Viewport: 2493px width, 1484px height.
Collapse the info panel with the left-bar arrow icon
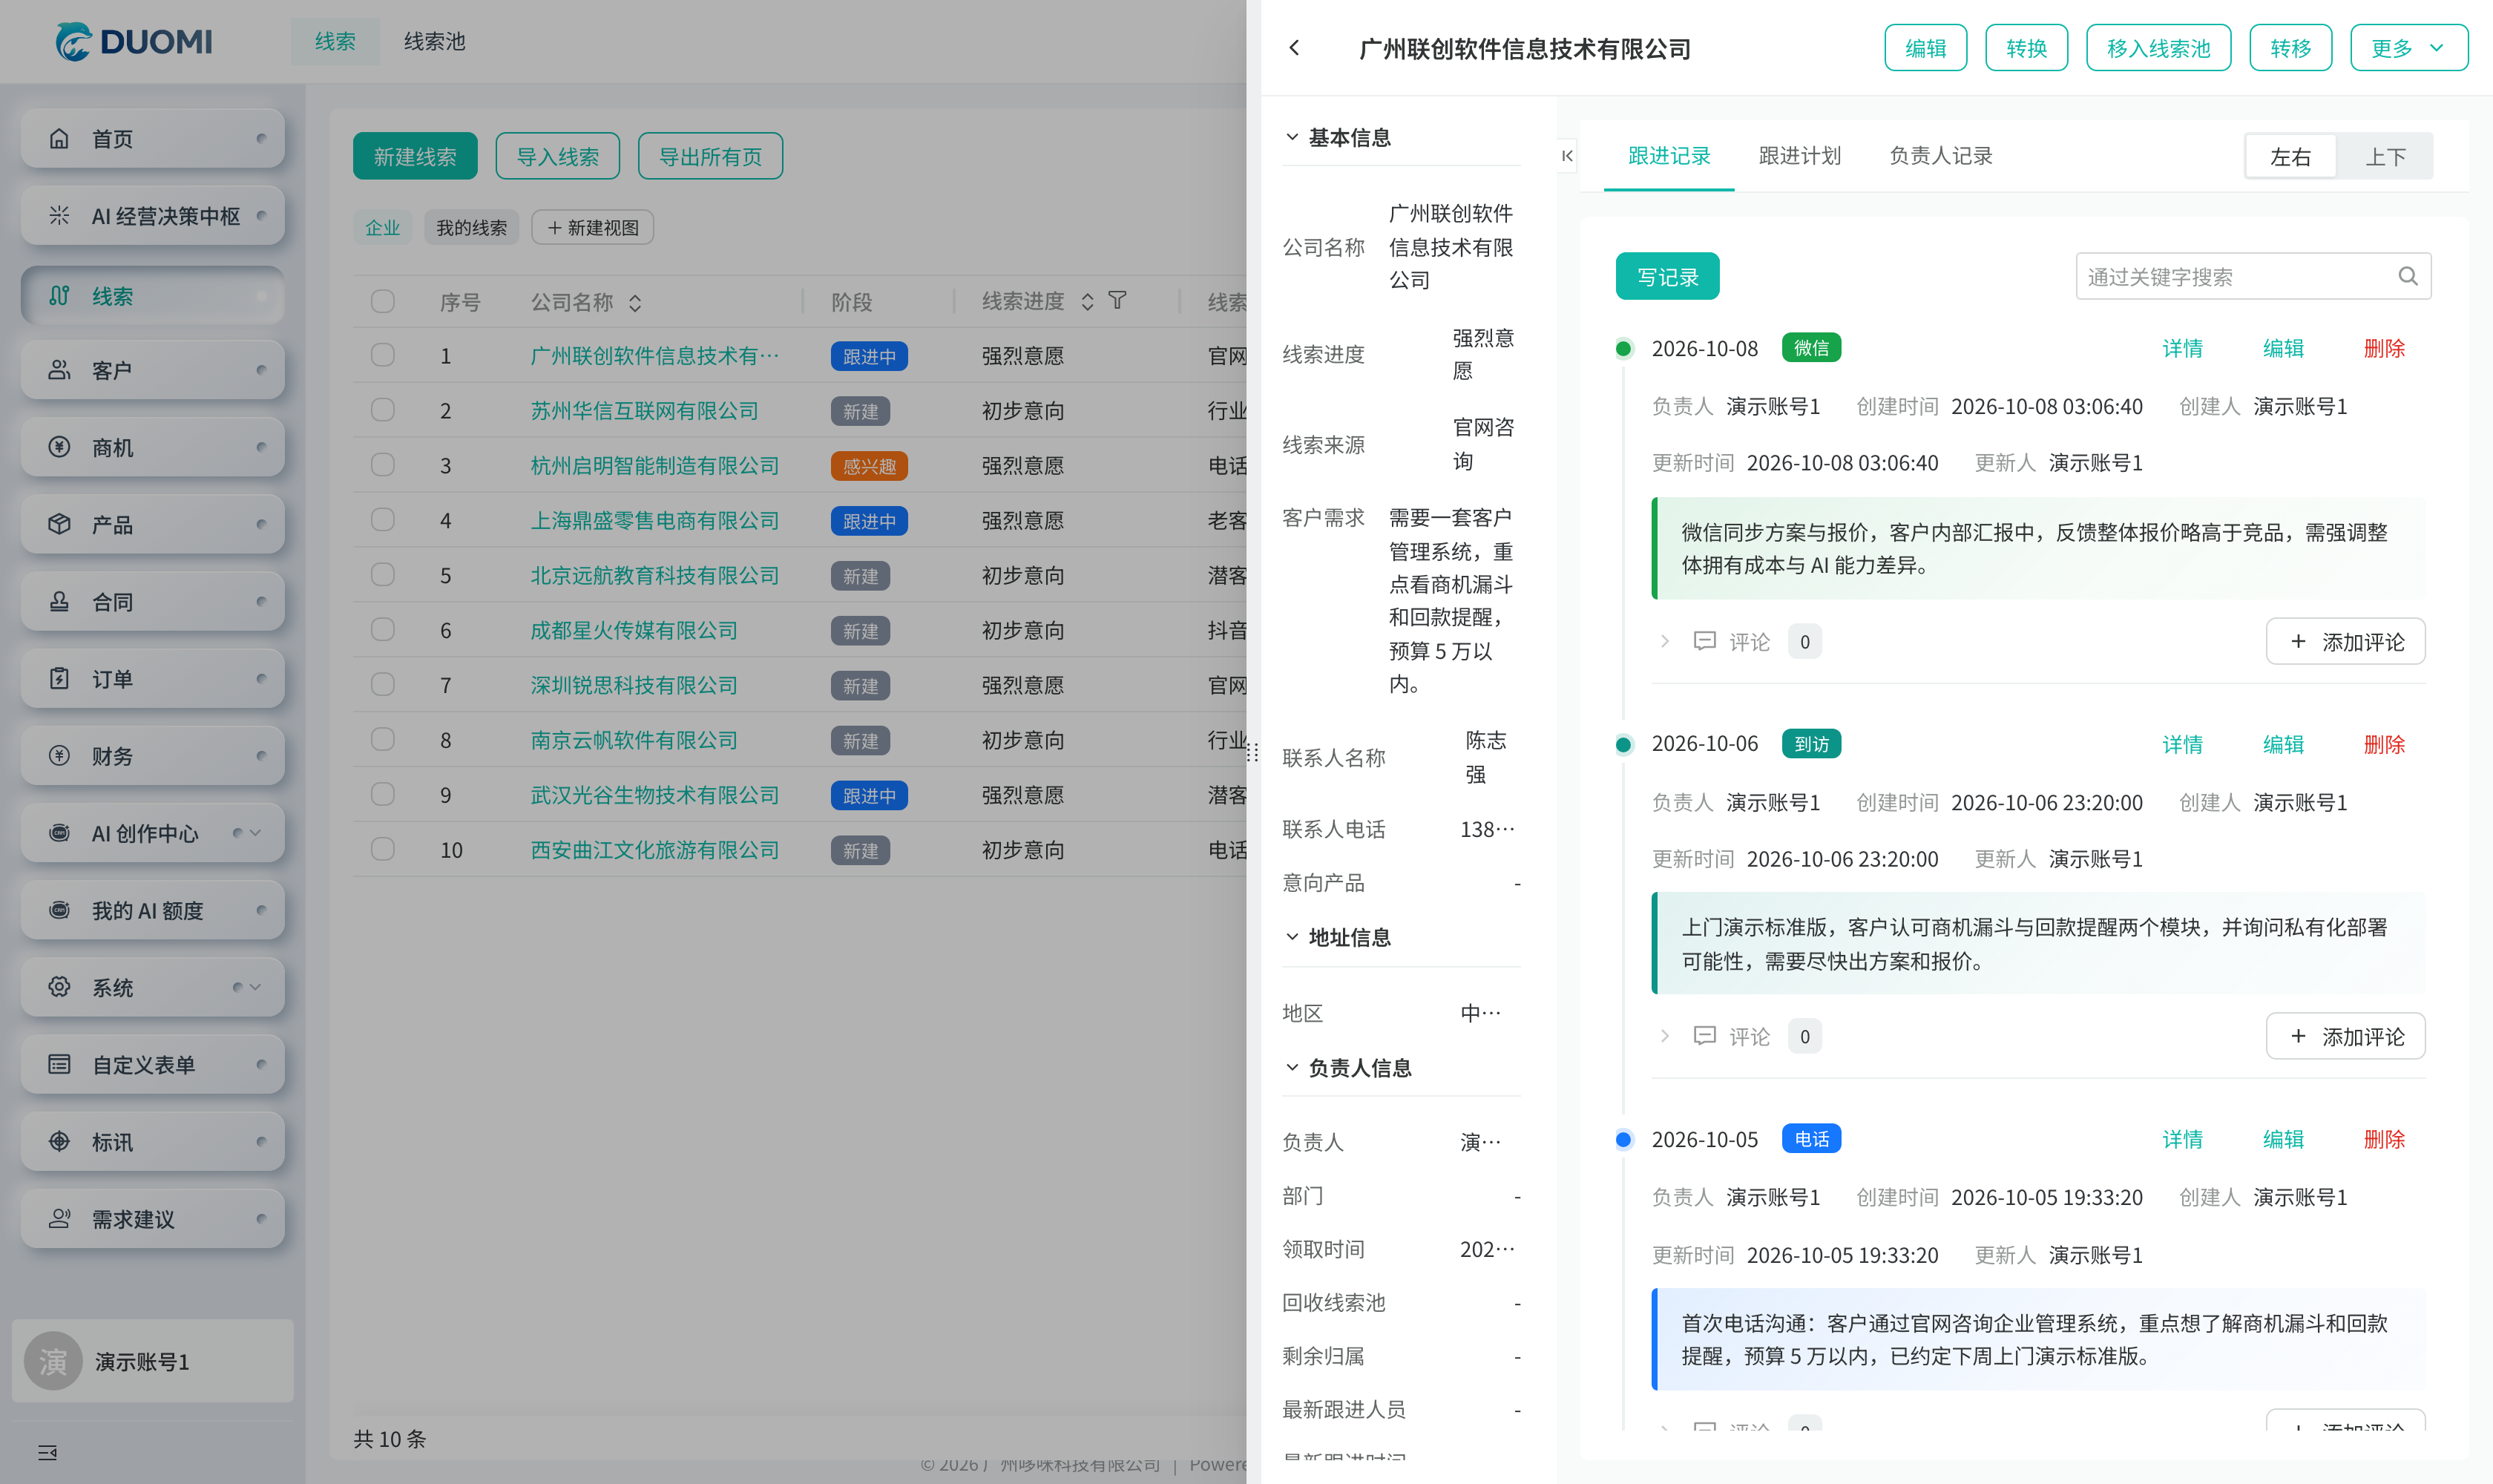1567,156
